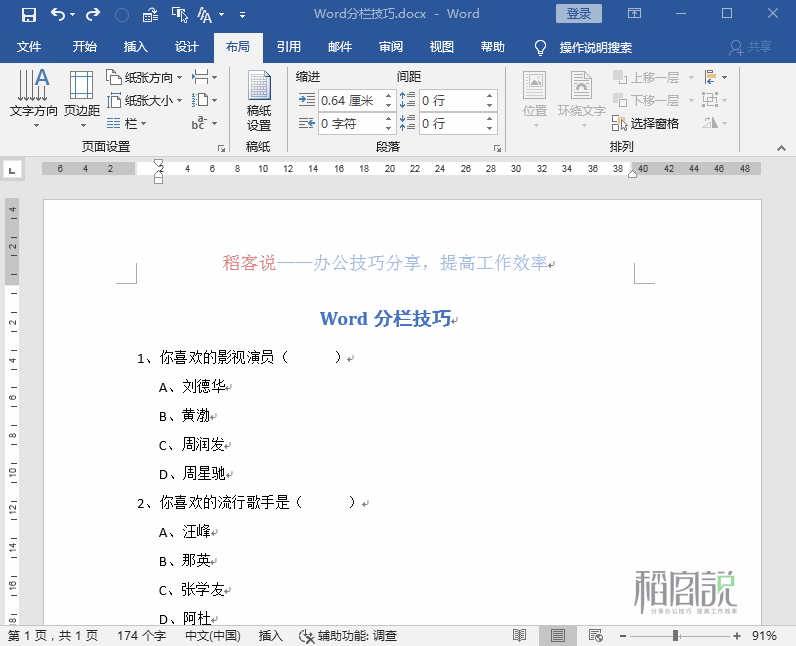The width and height of the screenshot is (796, 646).
Task: Switch to the 开始 Home tab
Action: click(84, 47)
